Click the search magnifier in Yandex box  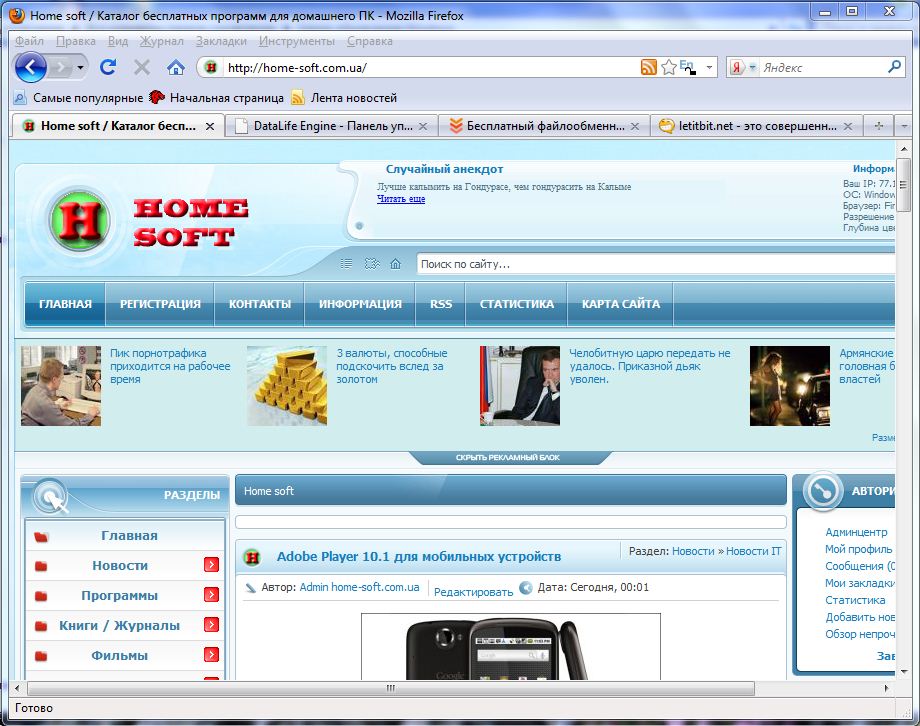coord(895,67)
